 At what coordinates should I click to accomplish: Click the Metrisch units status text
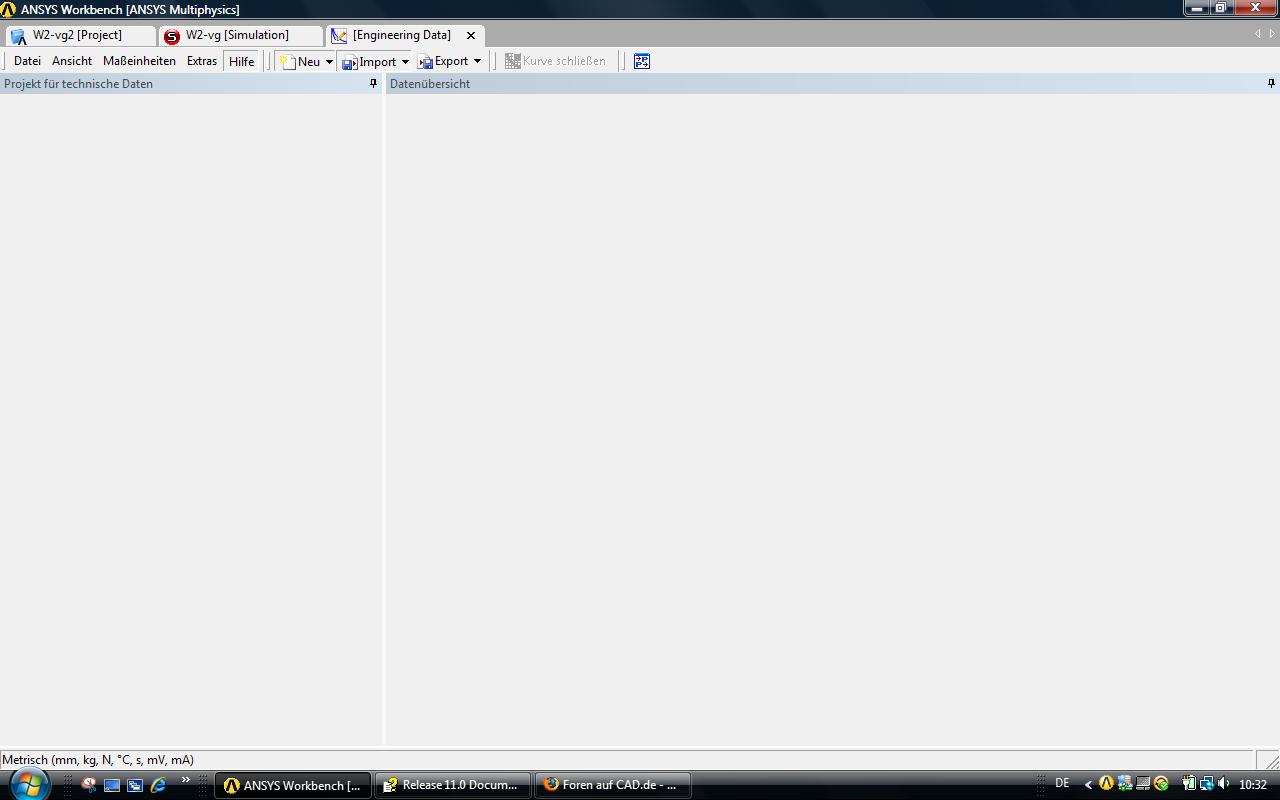[98, 760]
